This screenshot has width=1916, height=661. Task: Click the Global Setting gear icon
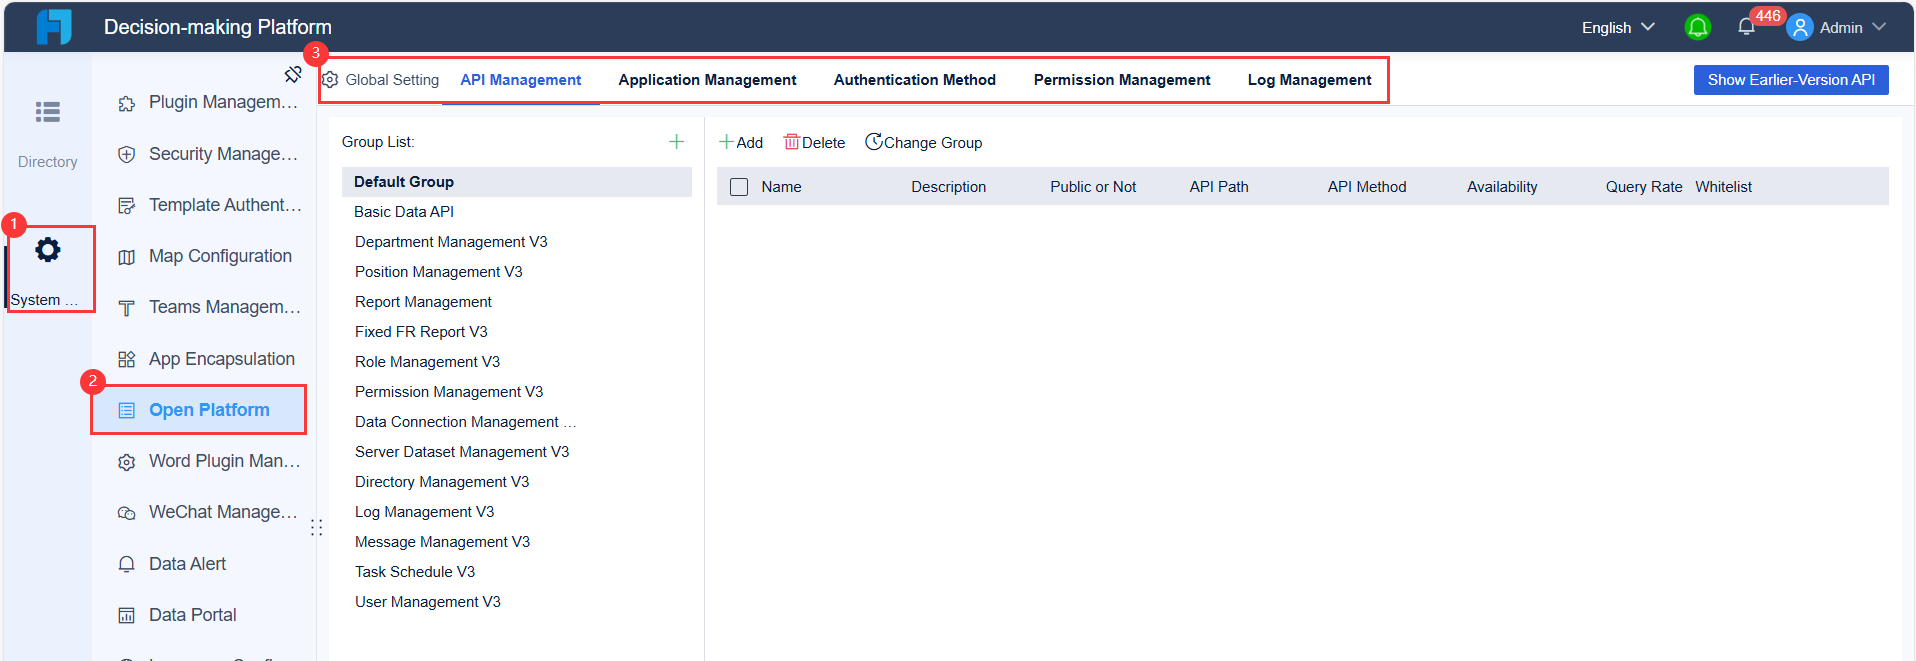330,80
